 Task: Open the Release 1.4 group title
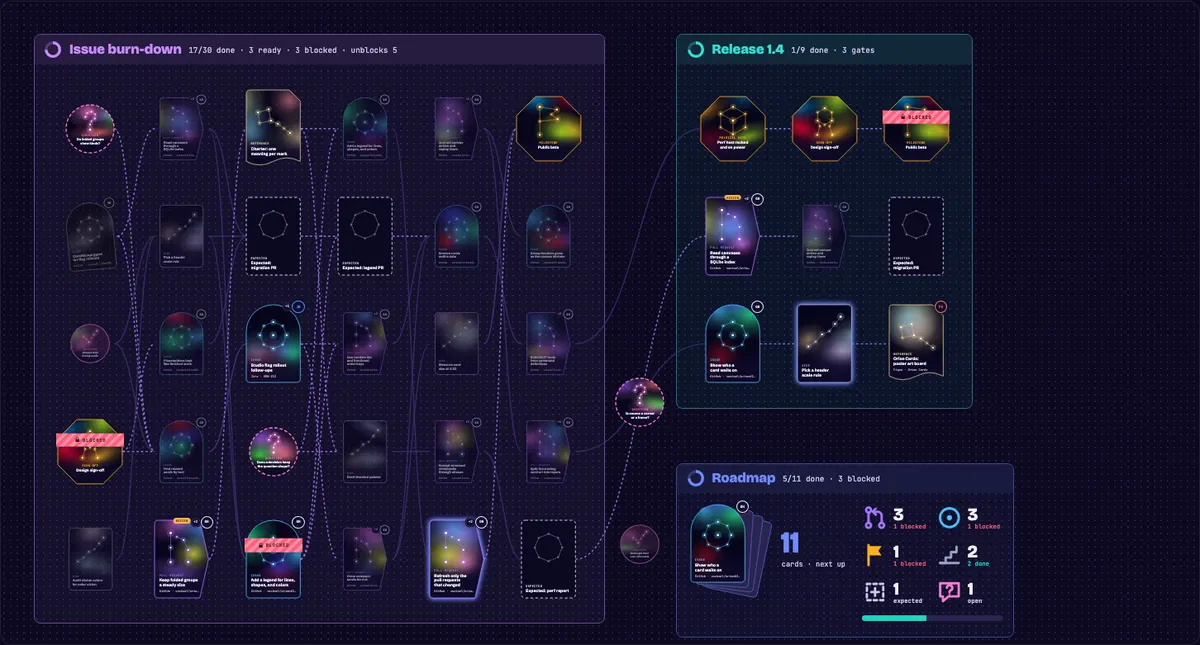[x=747, y=49]
